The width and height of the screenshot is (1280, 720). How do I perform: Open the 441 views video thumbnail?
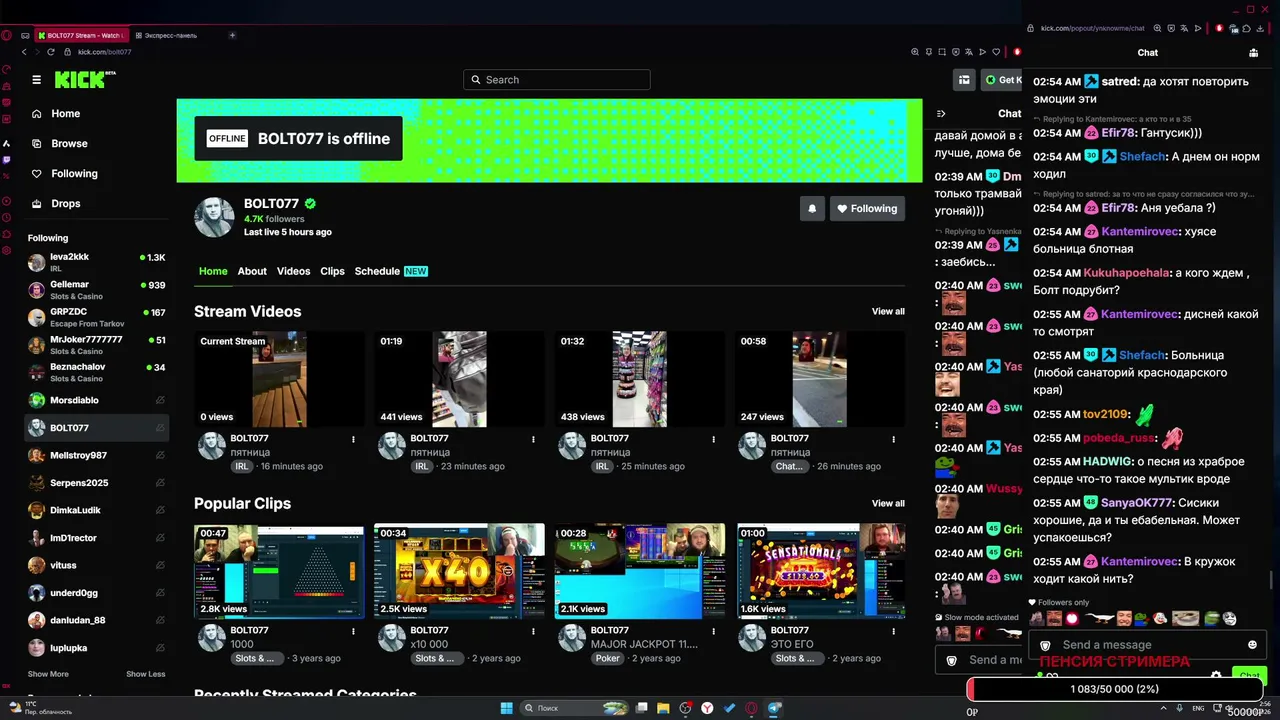tap(459, 379)
